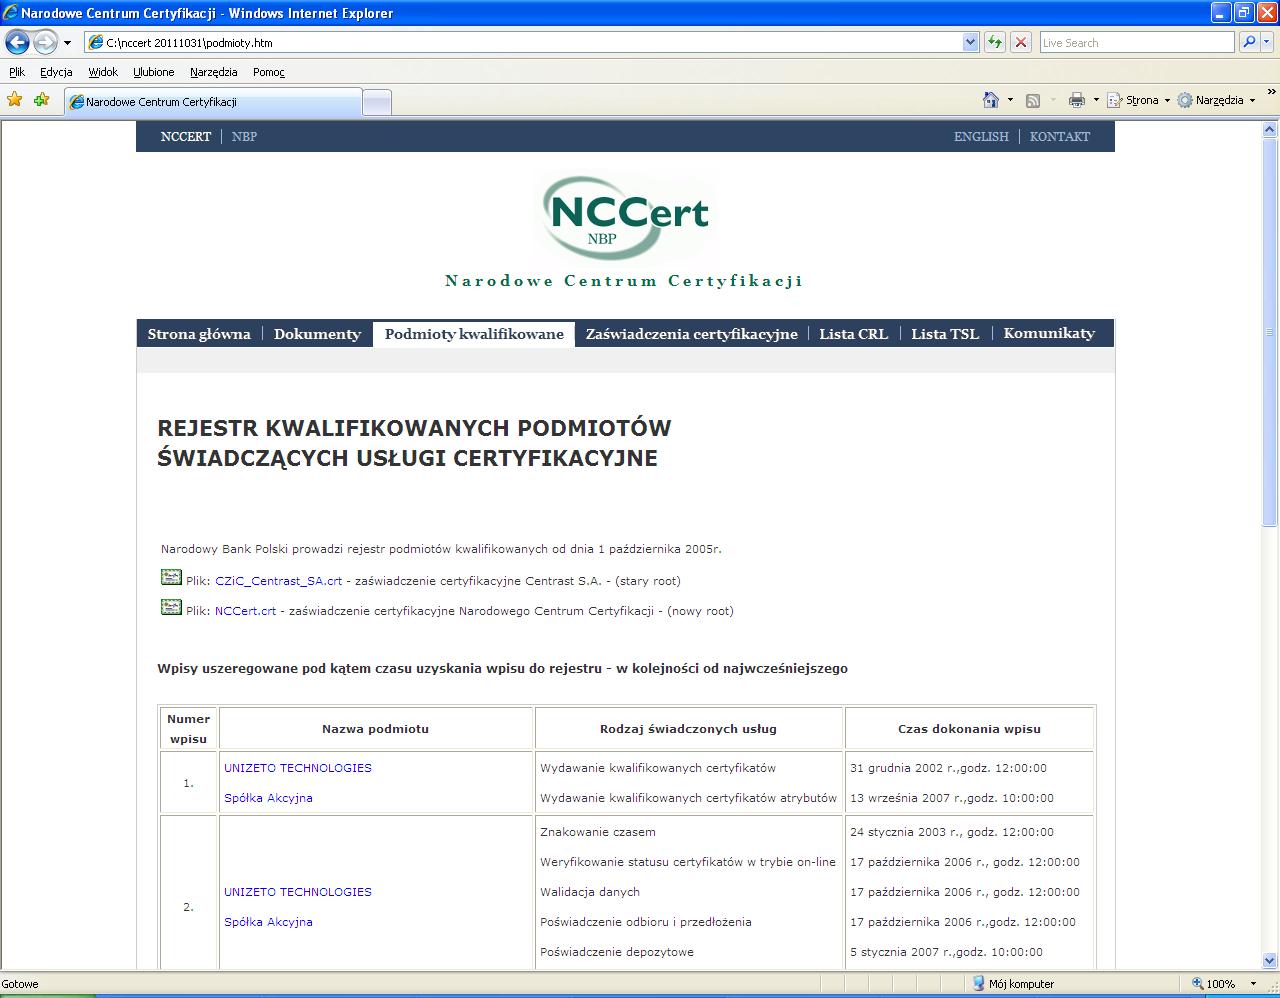This screenshot has height=998, width=1280.
Task: Open the Lista CRL tab
Action: point(853,334)
